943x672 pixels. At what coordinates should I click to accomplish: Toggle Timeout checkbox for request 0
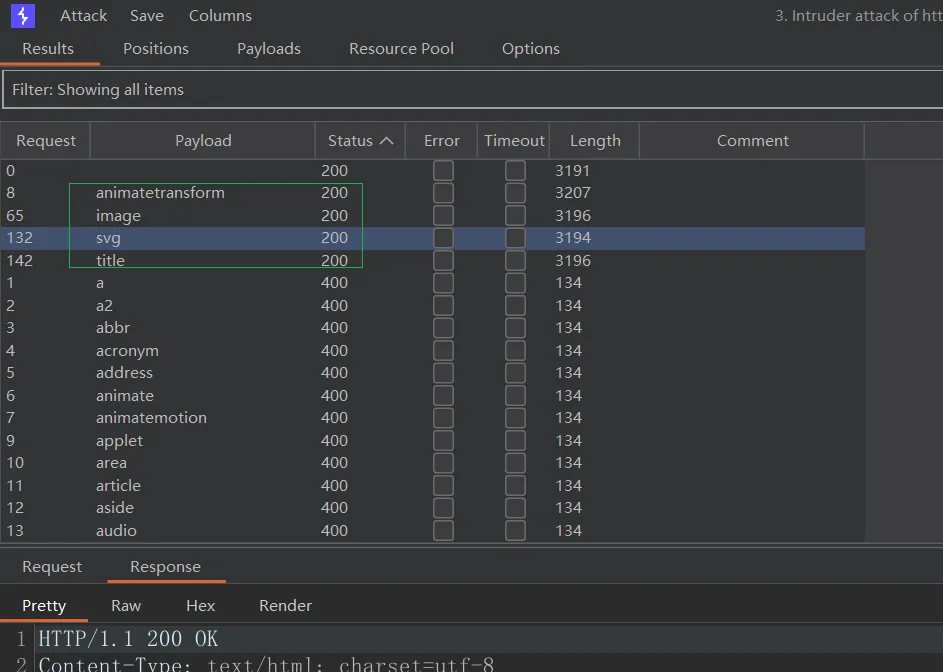click(515, 171)
